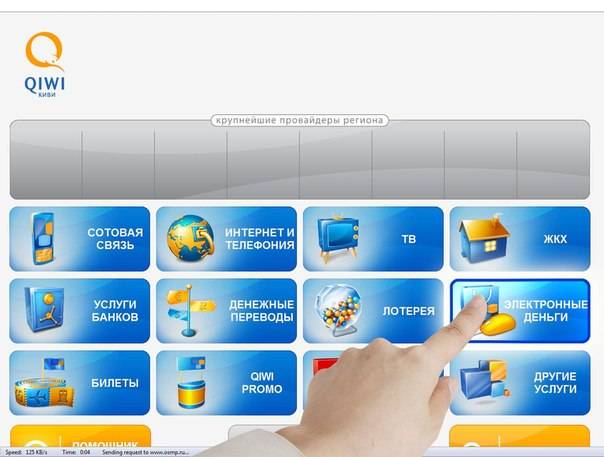Click 'крупнейшие провайдеры региона' label
This screenshot has height=457, width=604.
click(x=299, y=121)
